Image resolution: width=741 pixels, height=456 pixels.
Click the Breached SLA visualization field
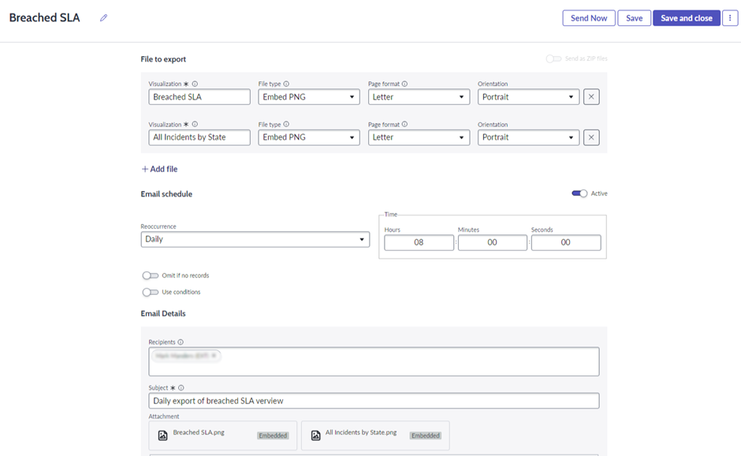tap(199, 97)
